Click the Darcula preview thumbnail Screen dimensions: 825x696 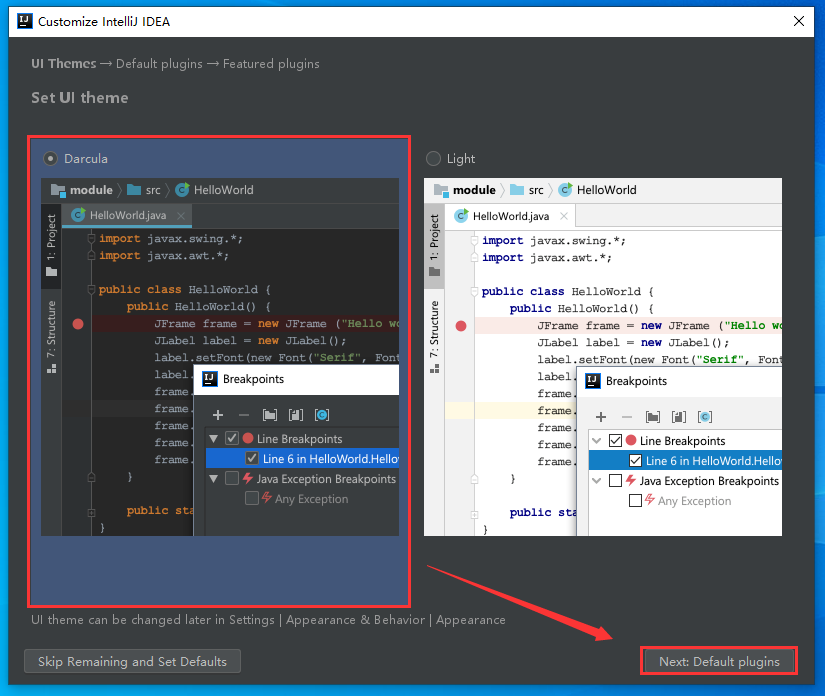(x=220, y=357)
